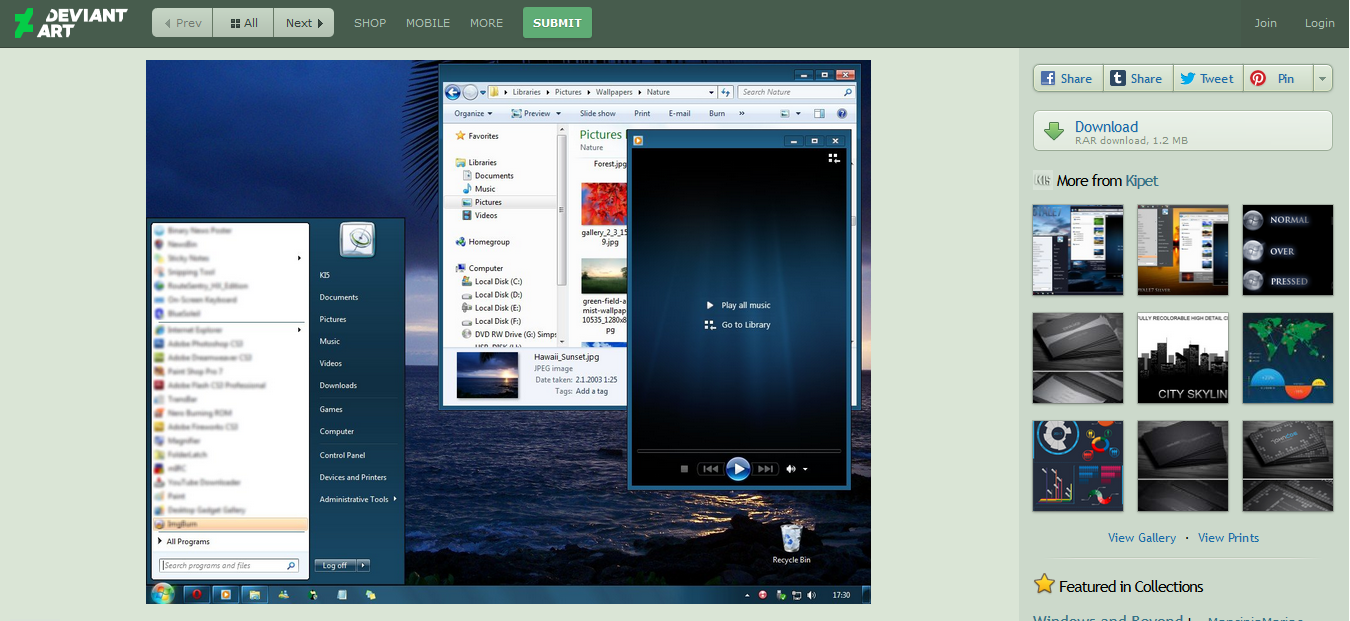Mute the media player speaker icon
Screen dimensions: 1350x621
click(791, 469)
